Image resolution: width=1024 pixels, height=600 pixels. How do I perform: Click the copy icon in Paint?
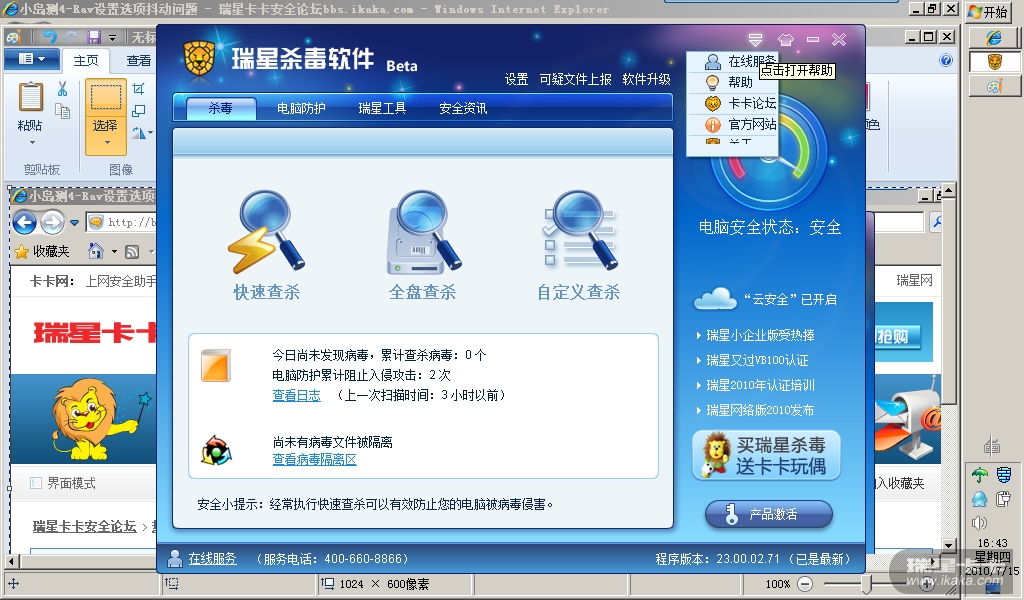coord(63,111)
